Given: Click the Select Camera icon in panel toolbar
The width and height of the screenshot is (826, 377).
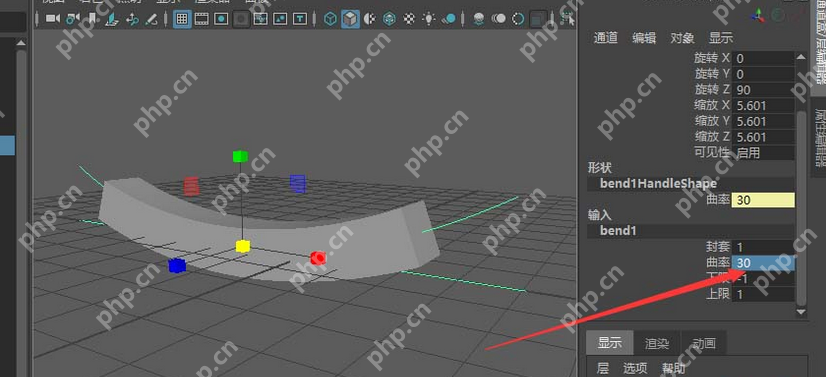Looking at the screenshot, I should (x=53, y=19).
